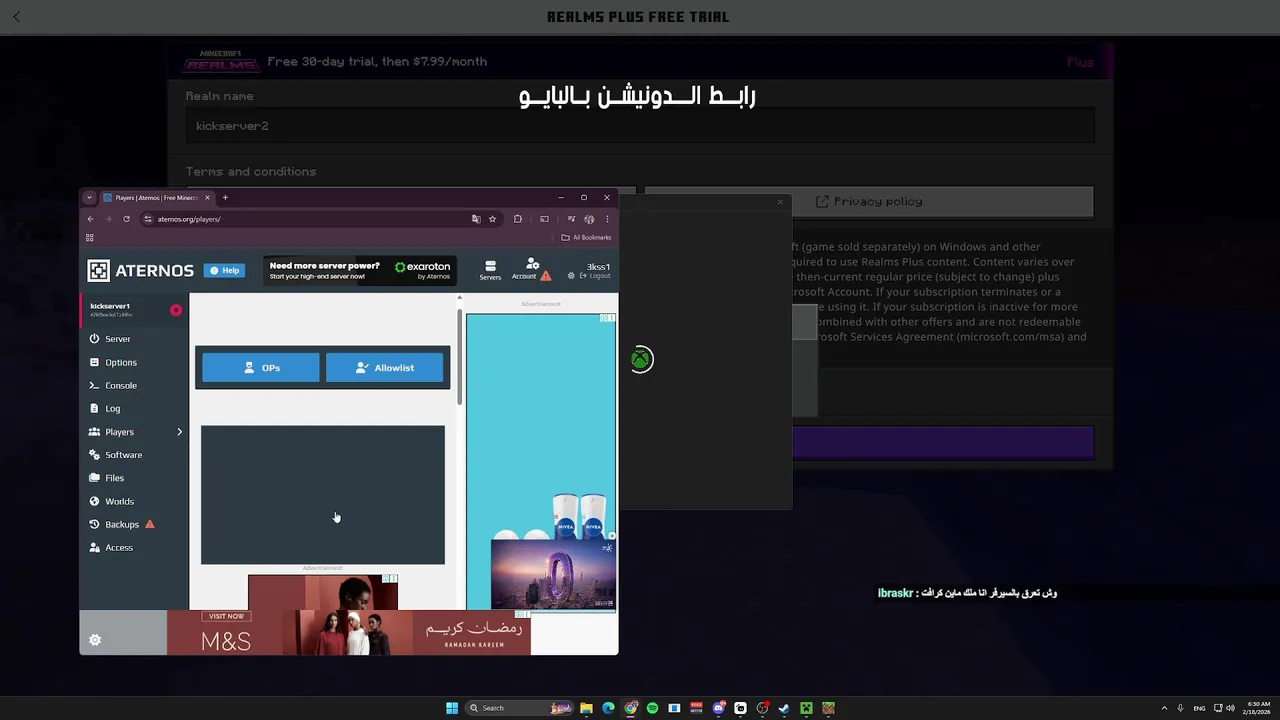The width and height of the screenshot is (1280, 720).
Task: Open the Chrome apps grid shortcut
Action: tap(90, 238)
